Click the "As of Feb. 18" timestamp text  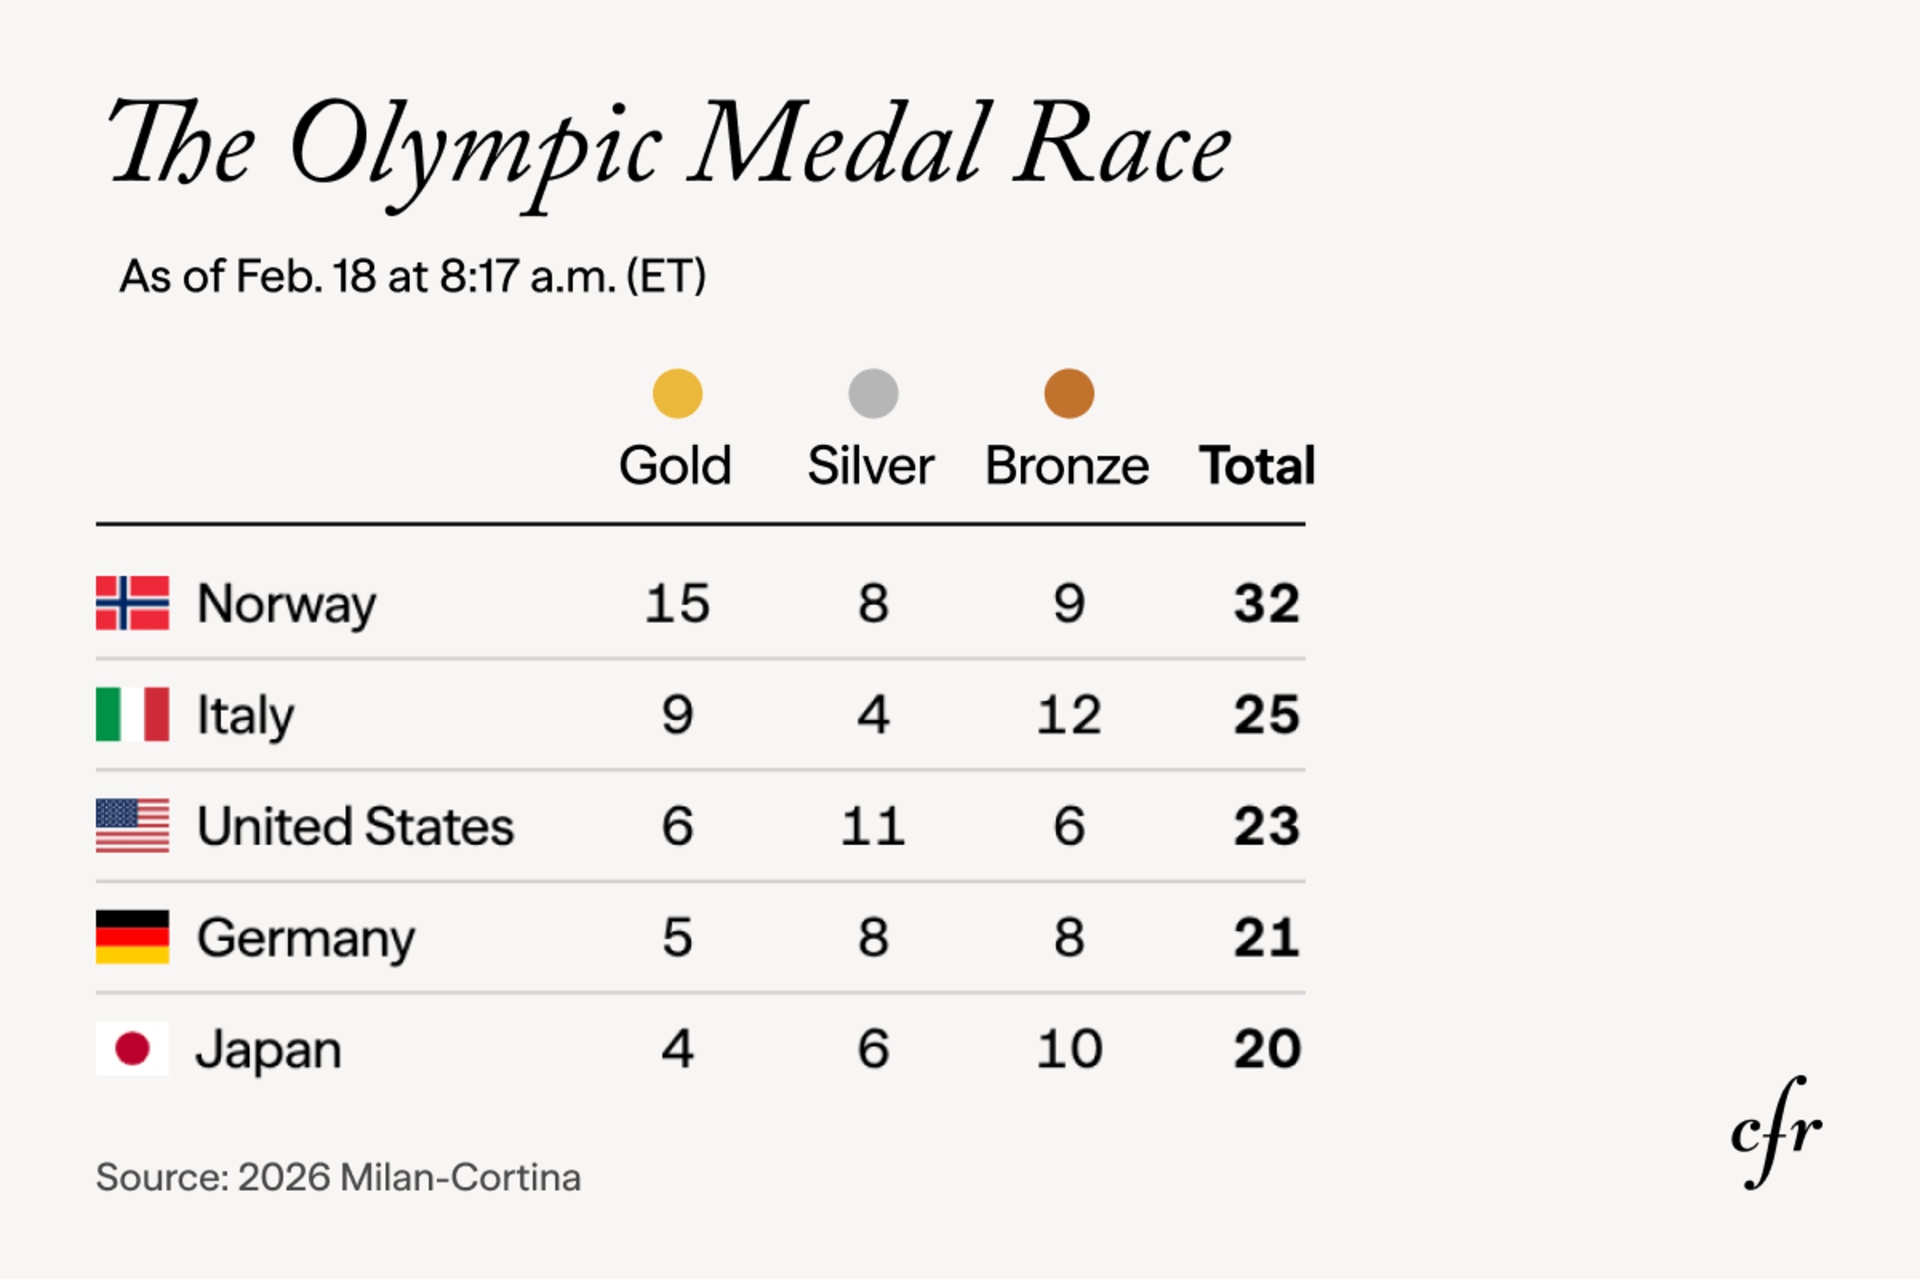click(x=412, y=276)
